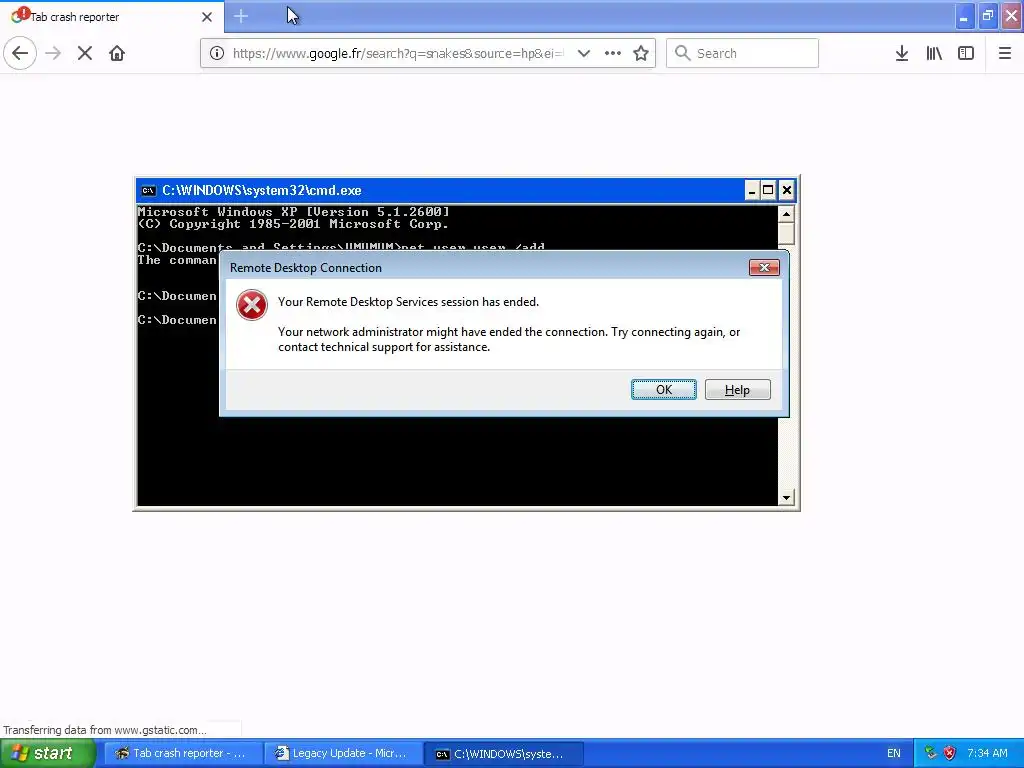This screenshot has height=768, width=1024.
Task: Close the cmd.exe window
Action: click(x=787, y=190)
